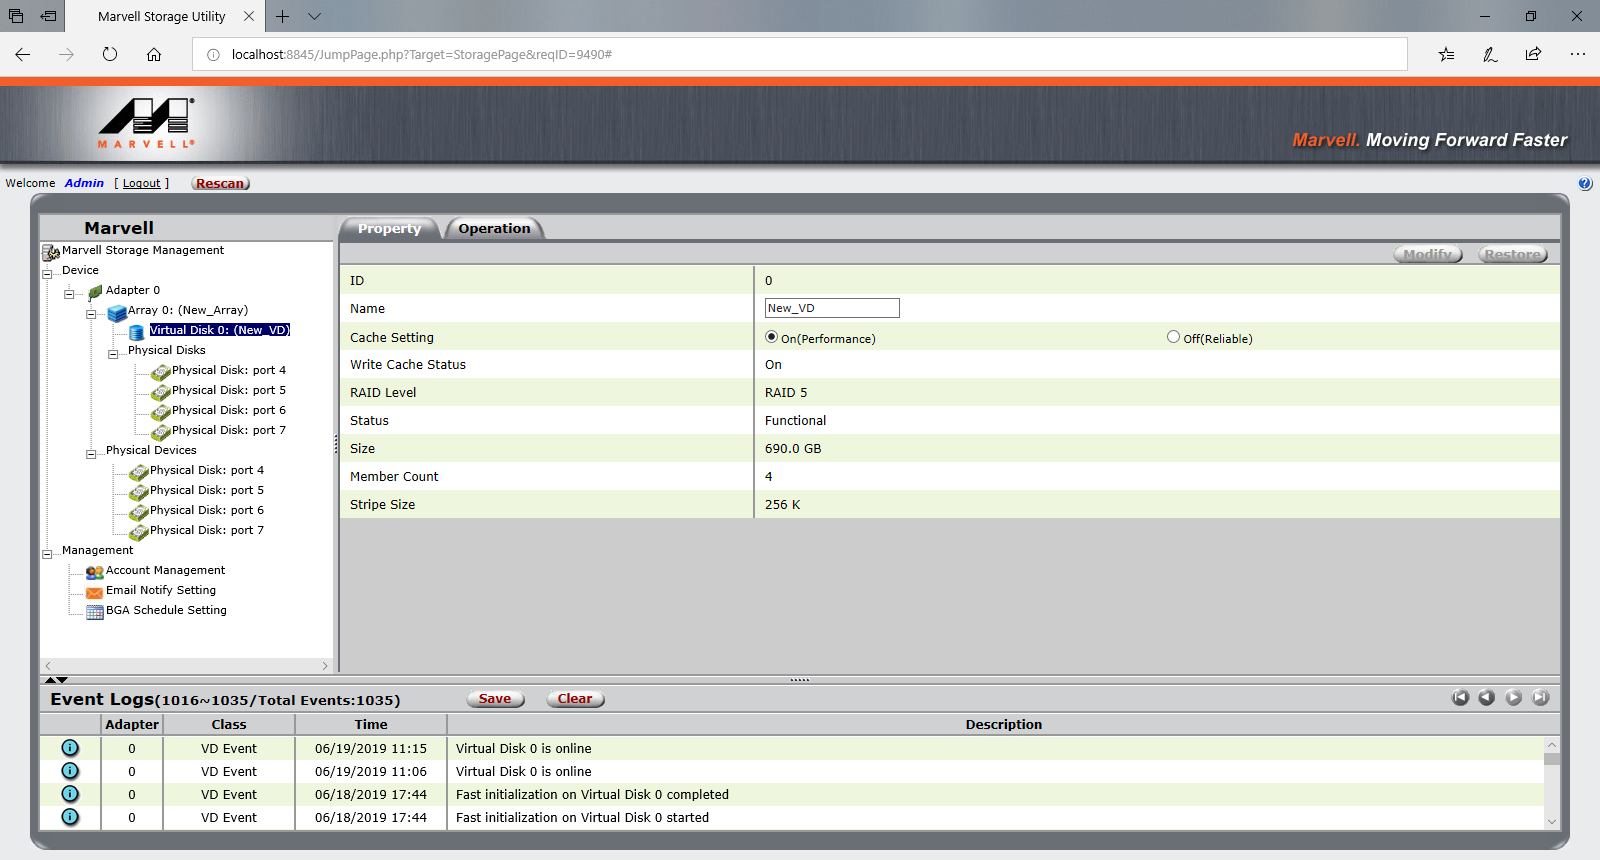Click the tree panel right scroll arrow
This screenshot has height=860, width=1600.
pos(325,666)
